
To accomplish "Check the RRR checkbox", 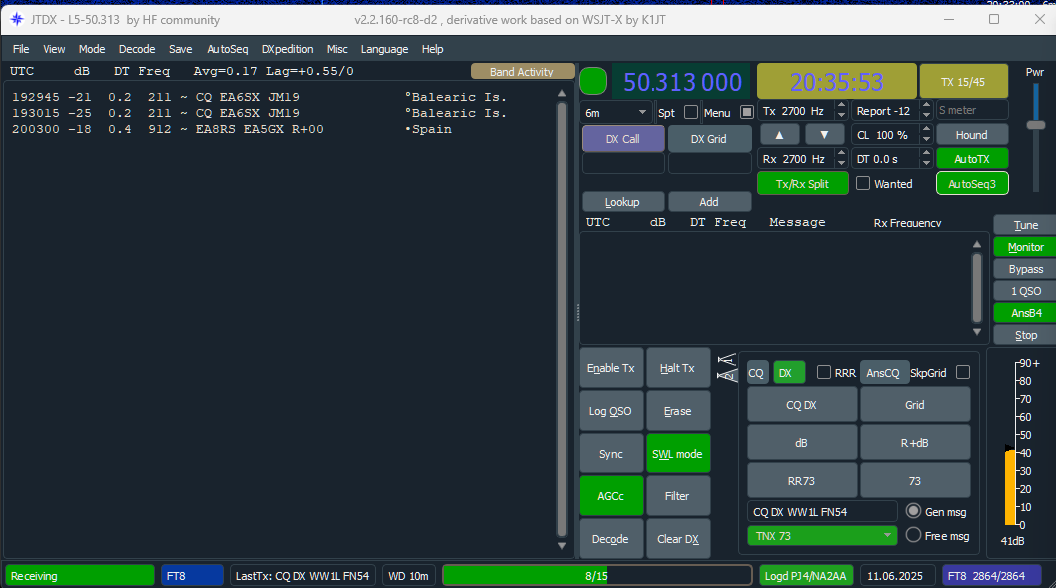I will pyautogui.click(x=824, y=372).
